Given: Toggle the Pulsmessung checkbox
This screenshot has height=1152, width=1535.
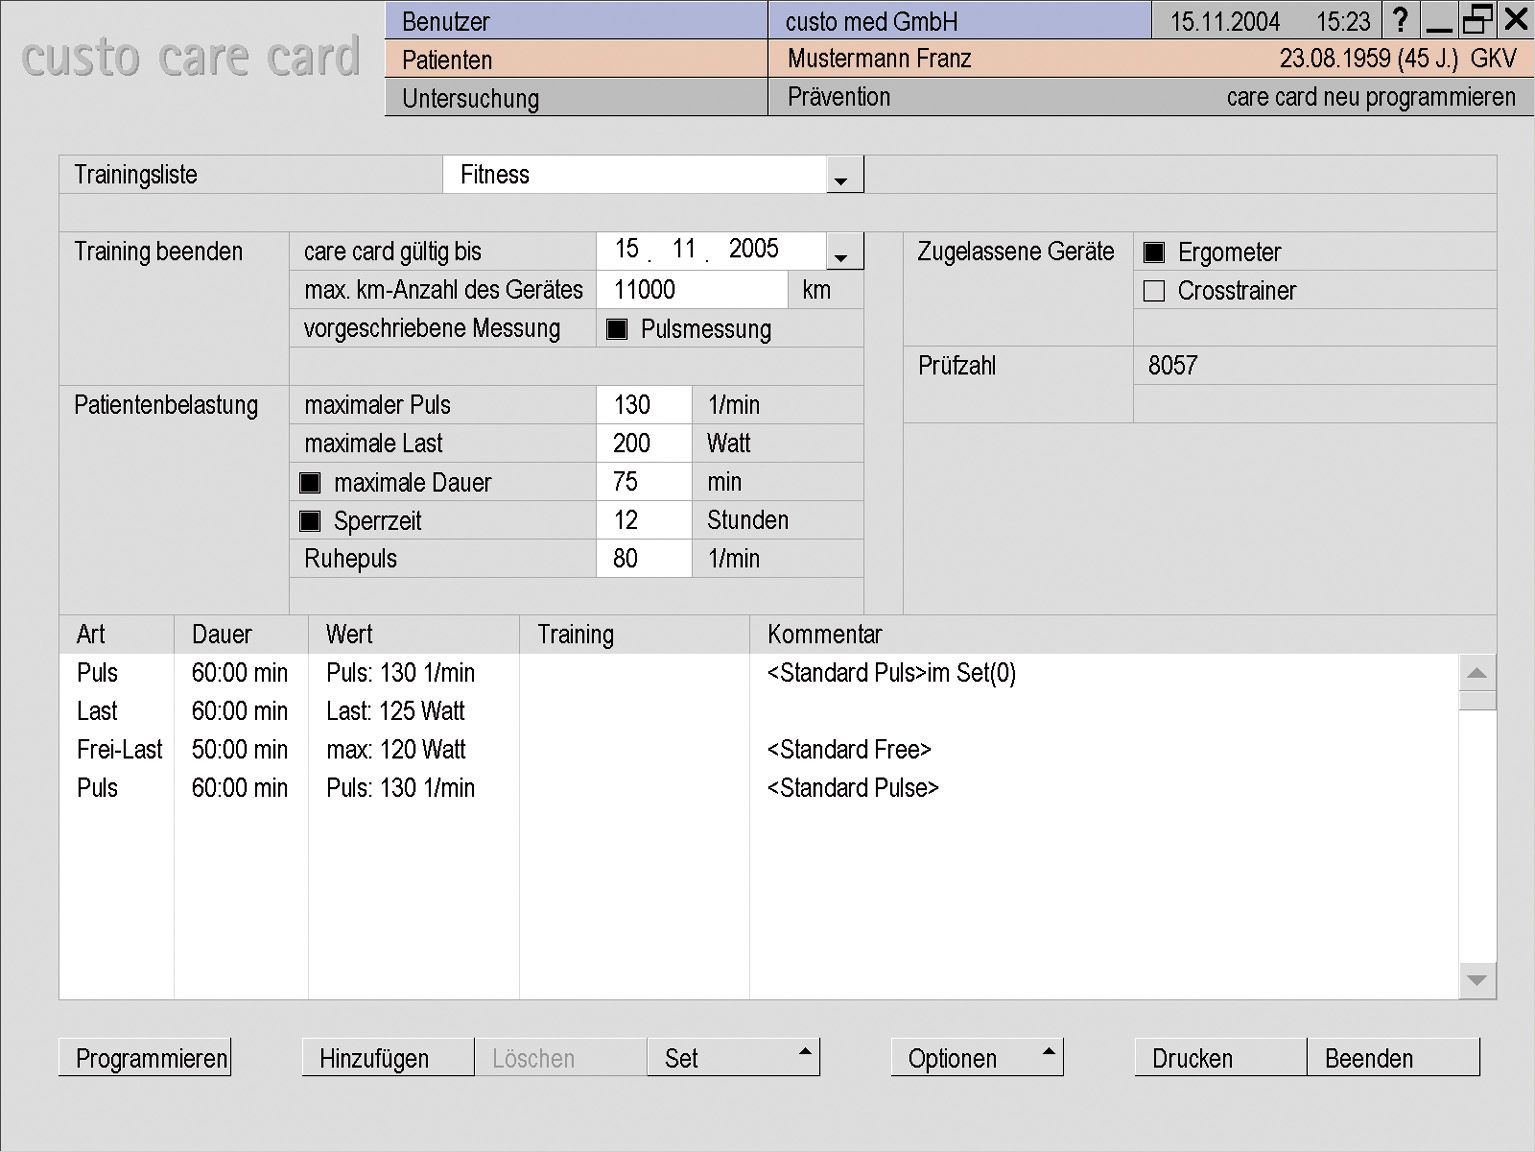Looking at the screenshot, I should [617, 329].
